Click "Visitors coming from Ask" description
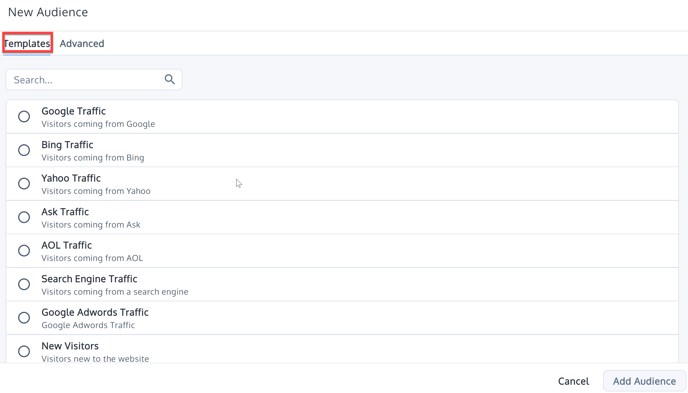Image resolution: width=688 pixels, height=393 pixels. pos(91,225)
